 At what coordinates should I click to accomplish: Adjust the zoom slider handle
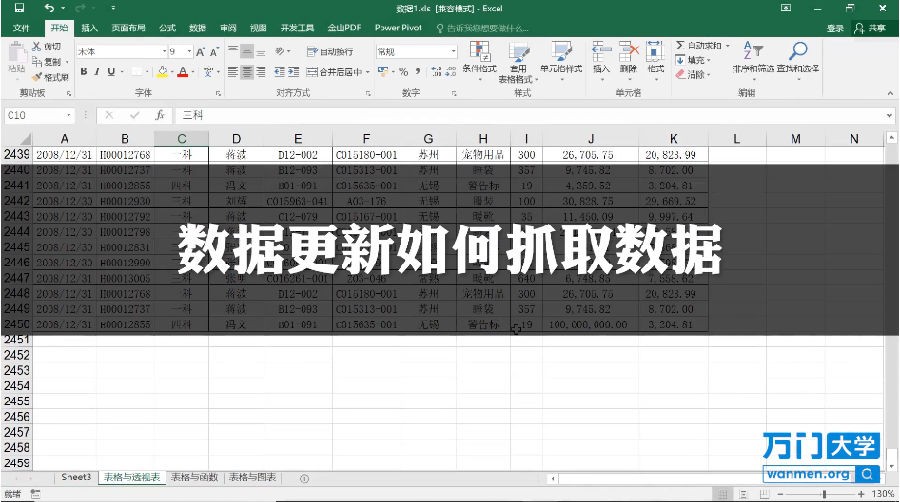click(824, 494)
